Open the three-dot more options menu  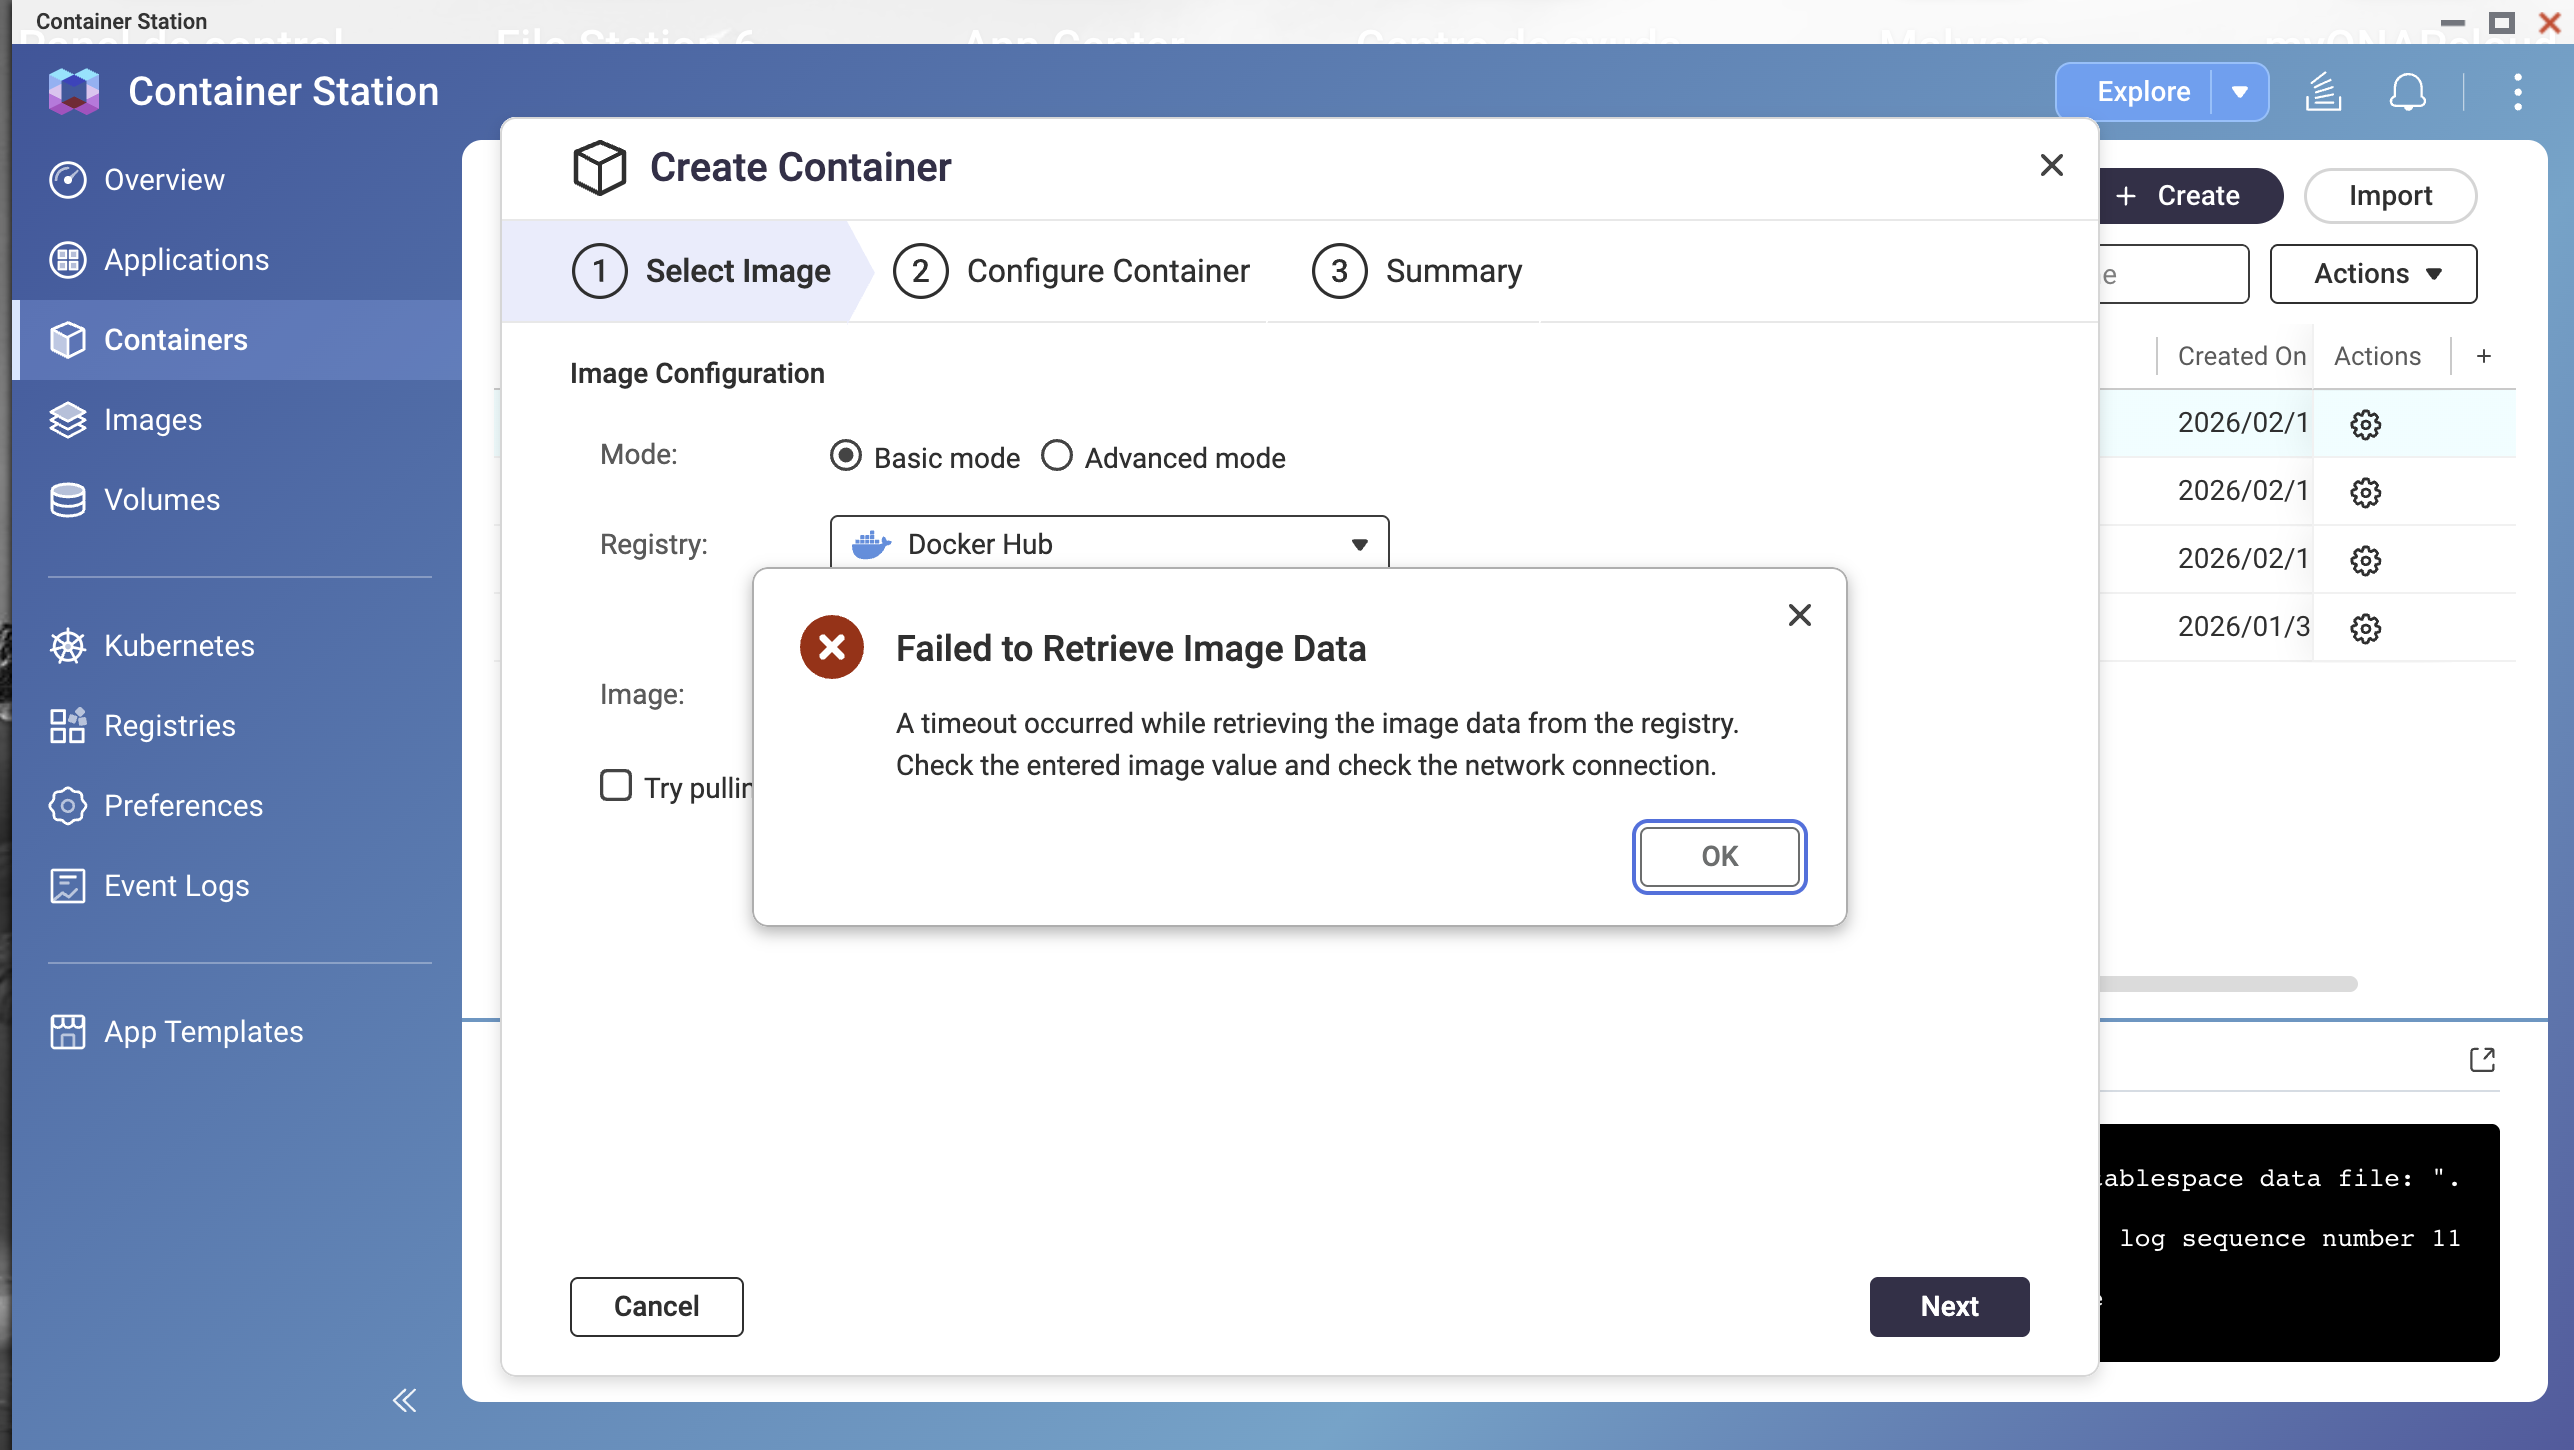2517,92
